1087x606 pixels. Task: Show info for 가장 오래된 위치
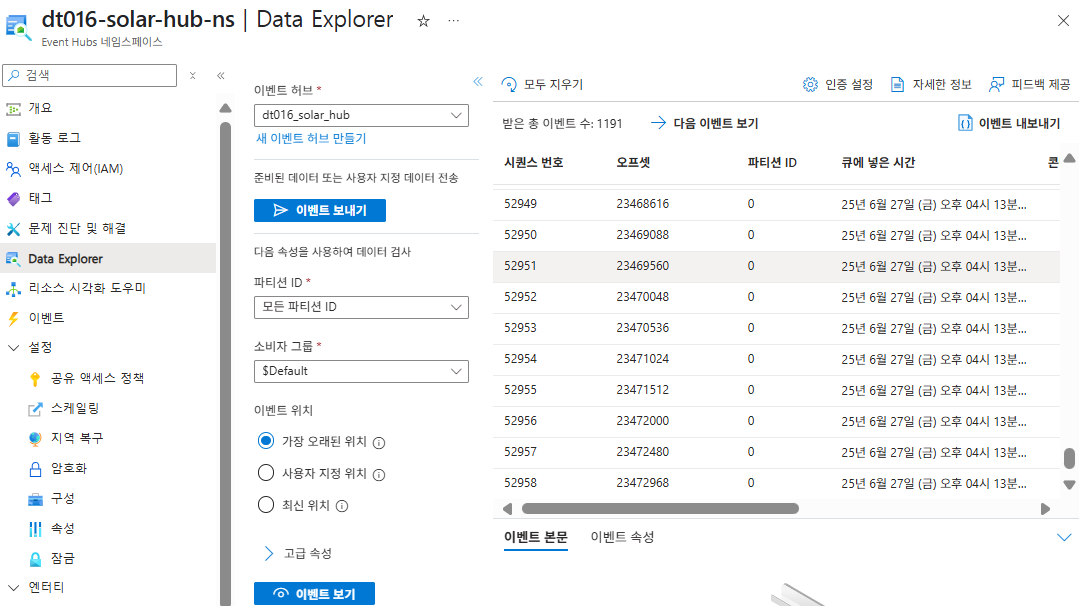point(379,443)
